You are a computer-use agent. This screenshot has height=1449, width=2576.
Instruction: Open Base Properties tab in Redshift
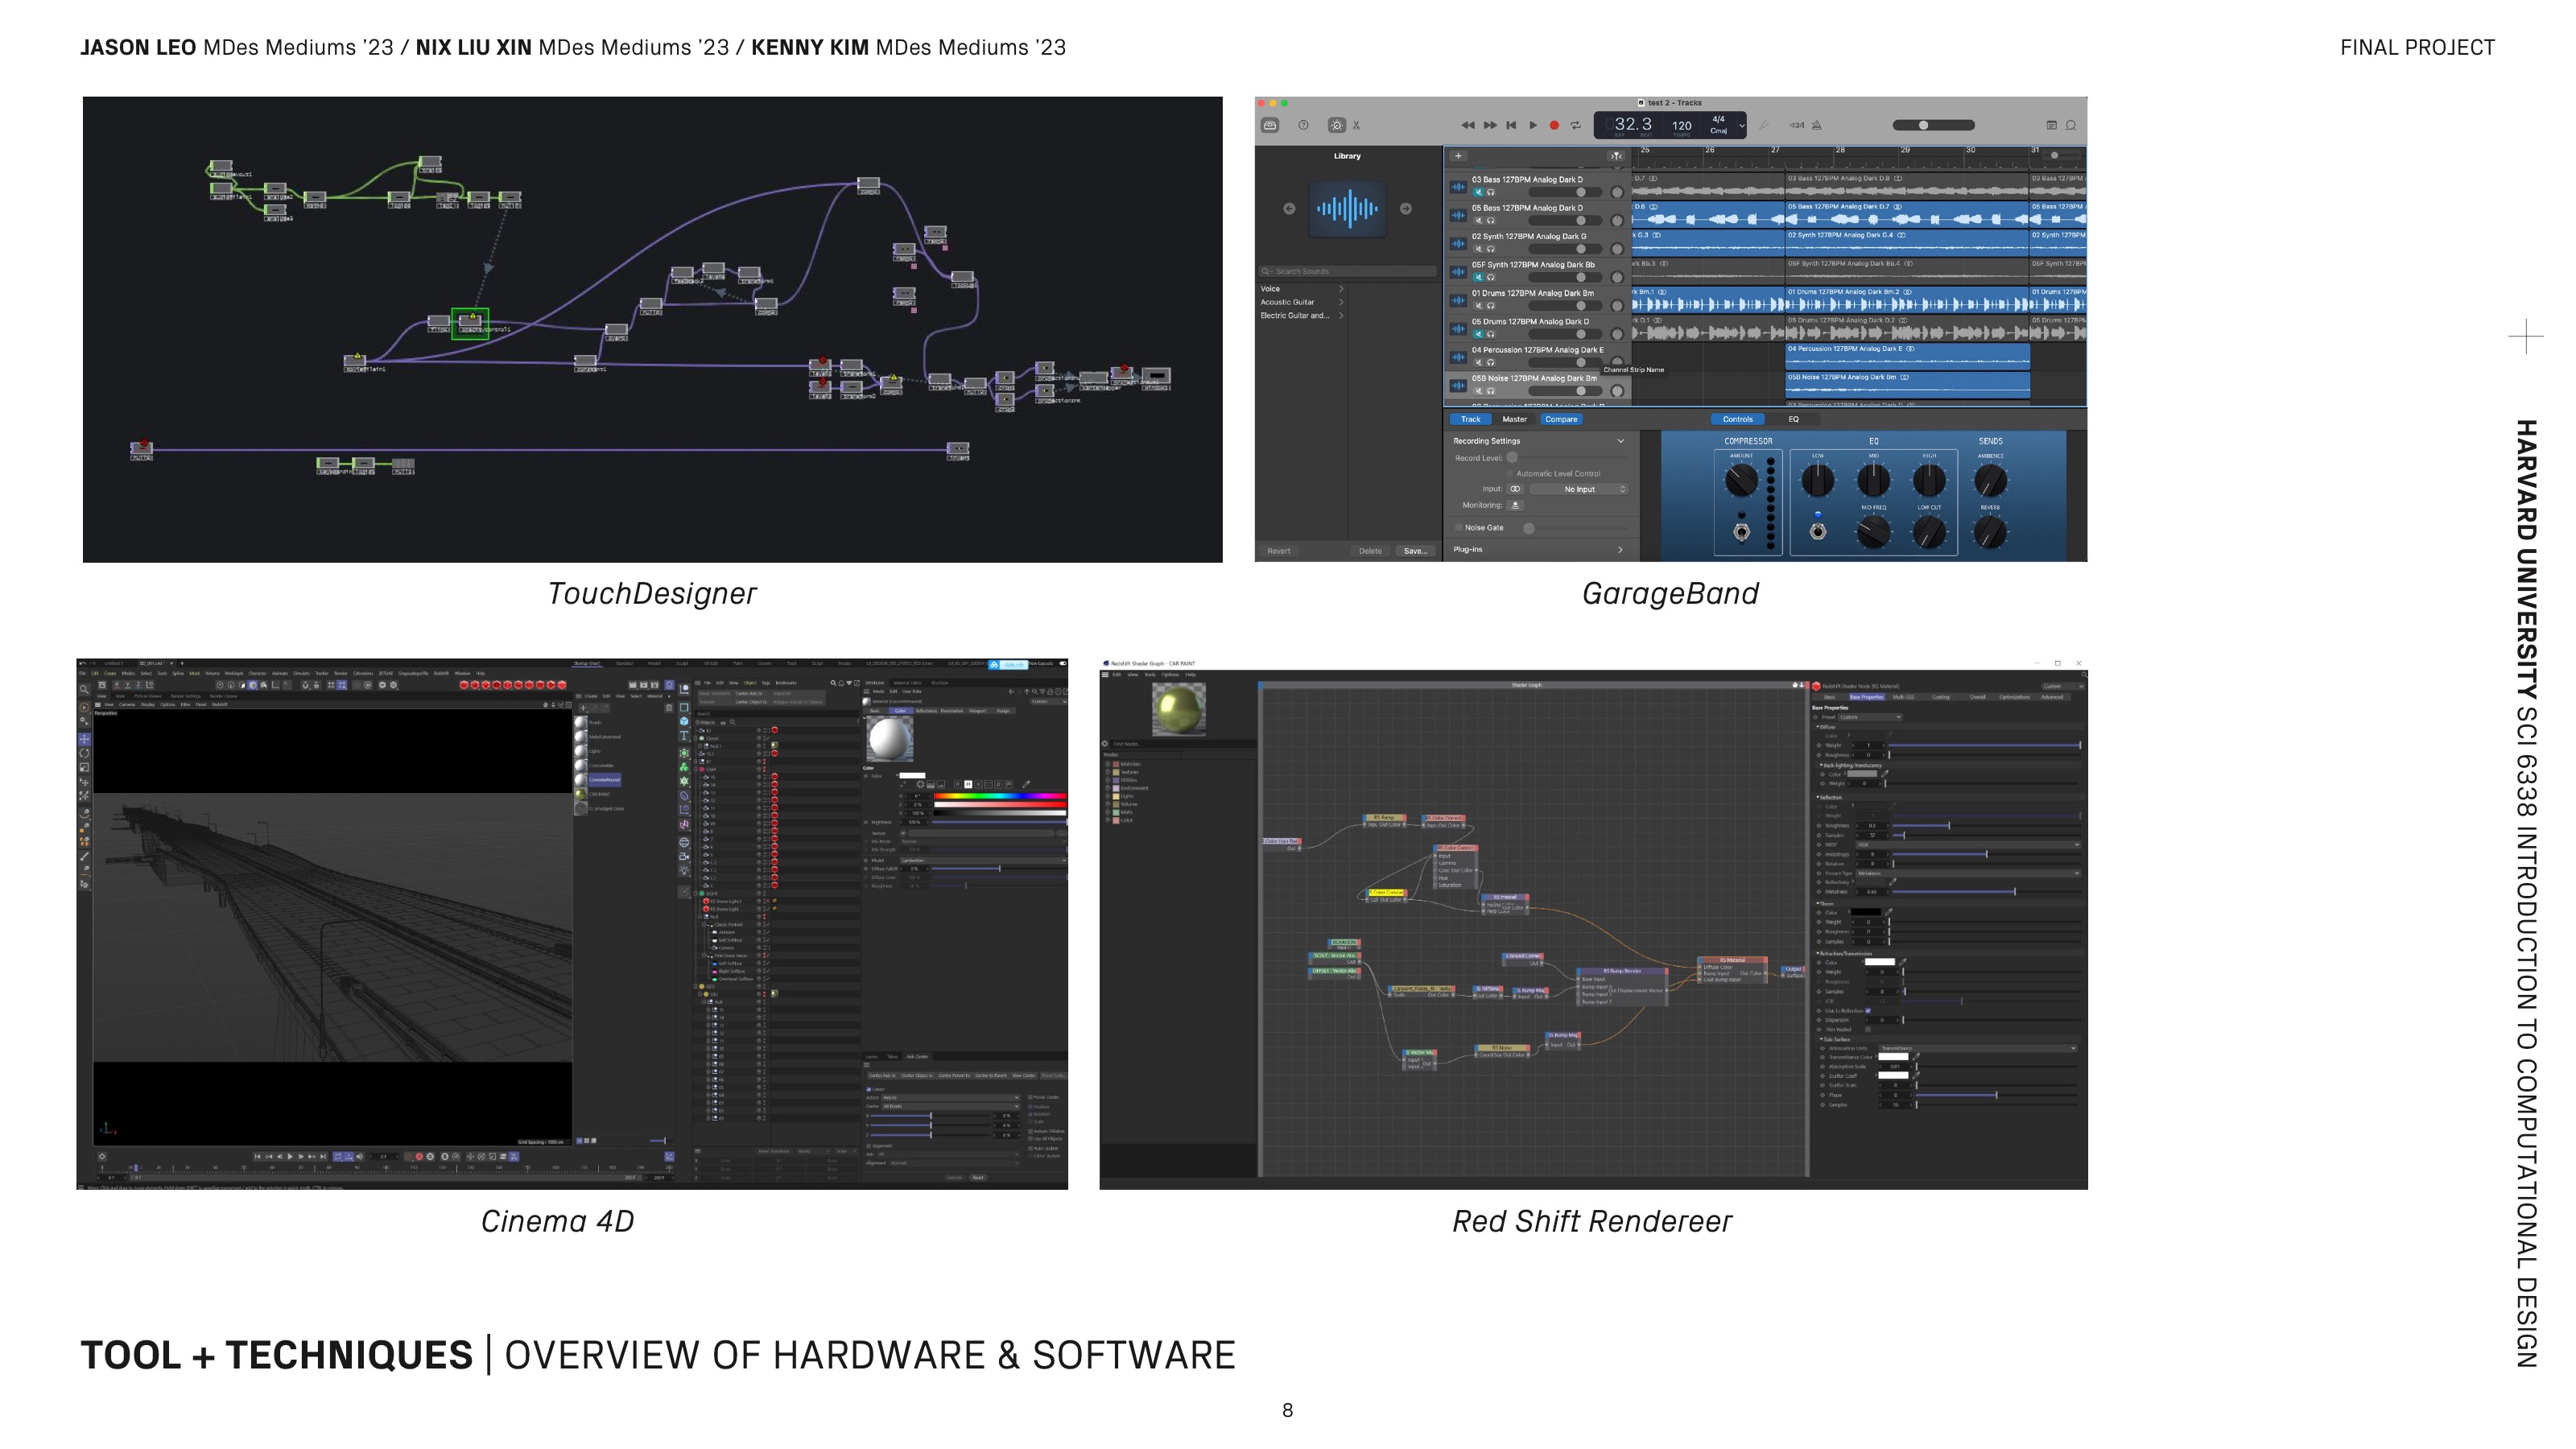pos(1866,697)
